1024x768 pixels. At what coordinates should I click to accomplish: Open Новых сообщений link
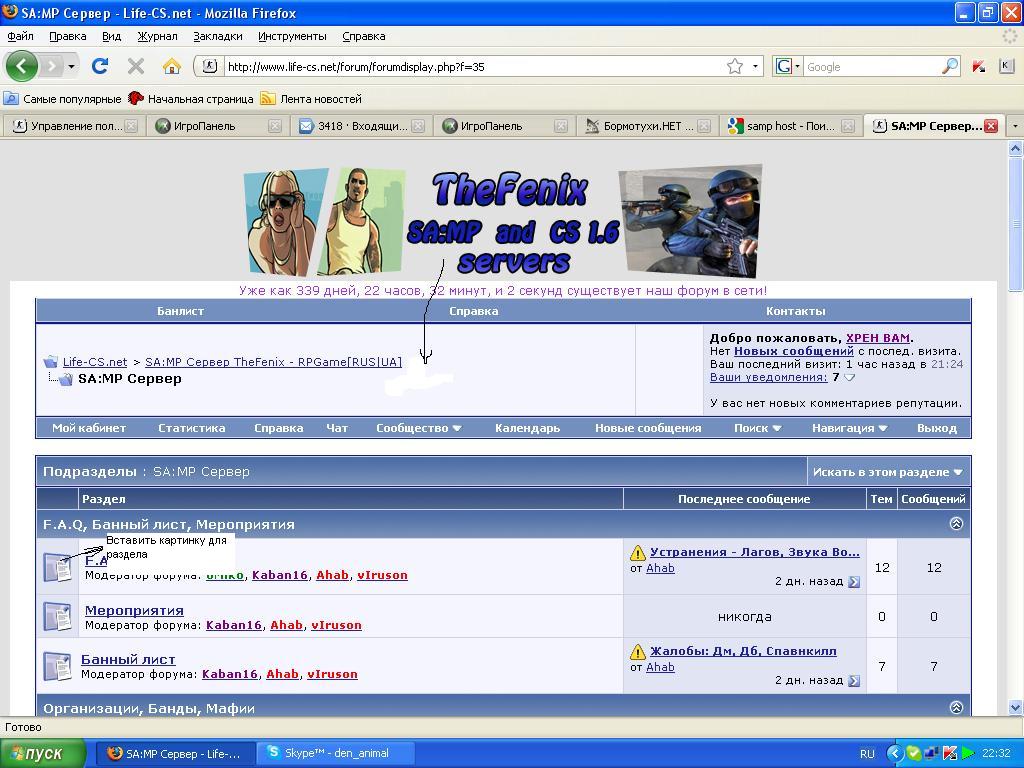[793, 351]
